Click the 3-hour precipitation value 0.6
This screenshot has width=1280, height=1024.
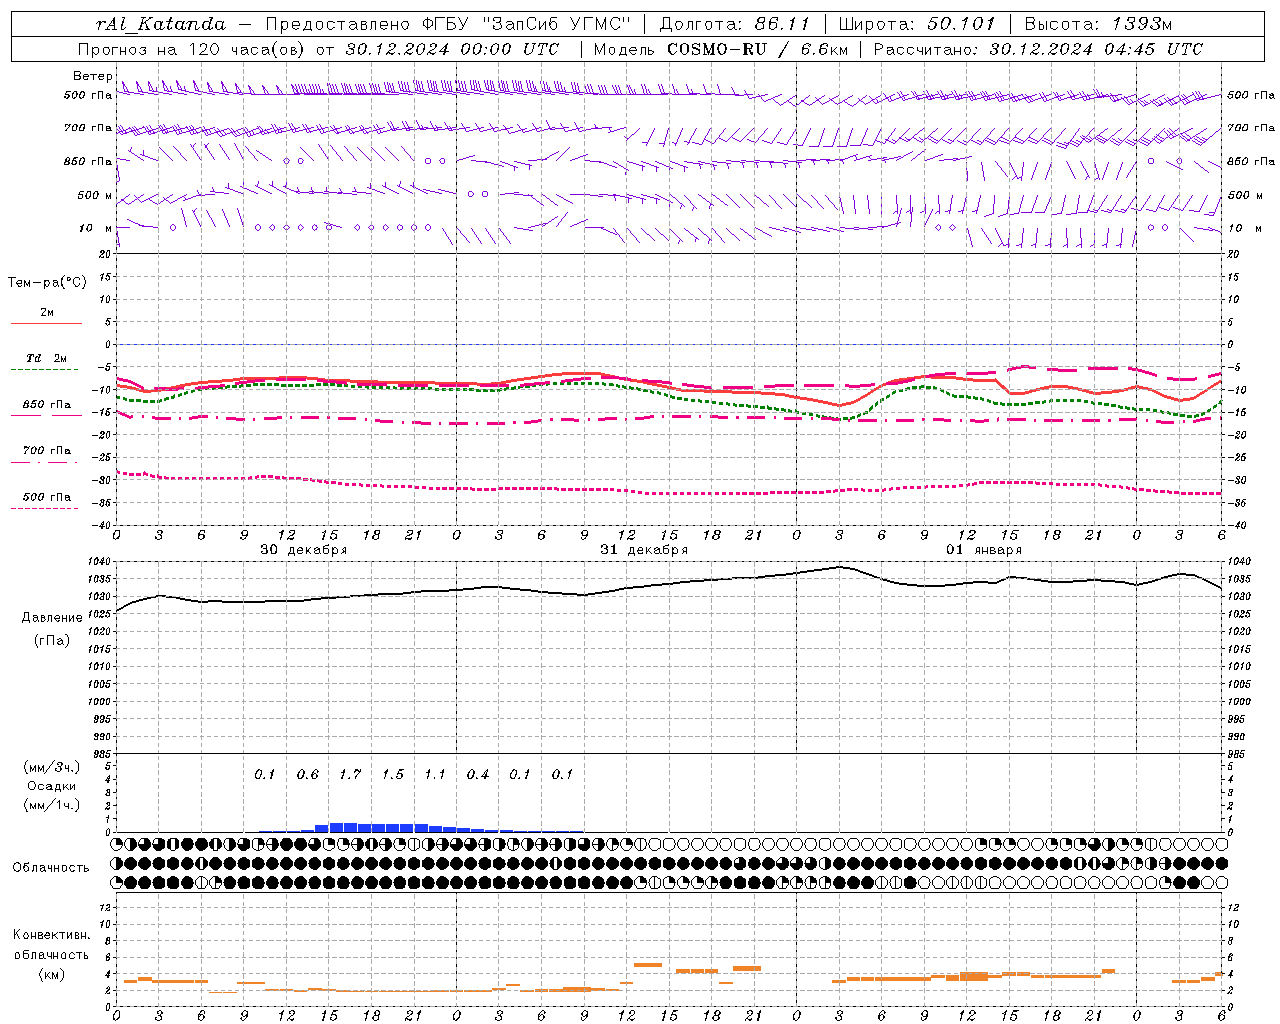tap(308, 774)
